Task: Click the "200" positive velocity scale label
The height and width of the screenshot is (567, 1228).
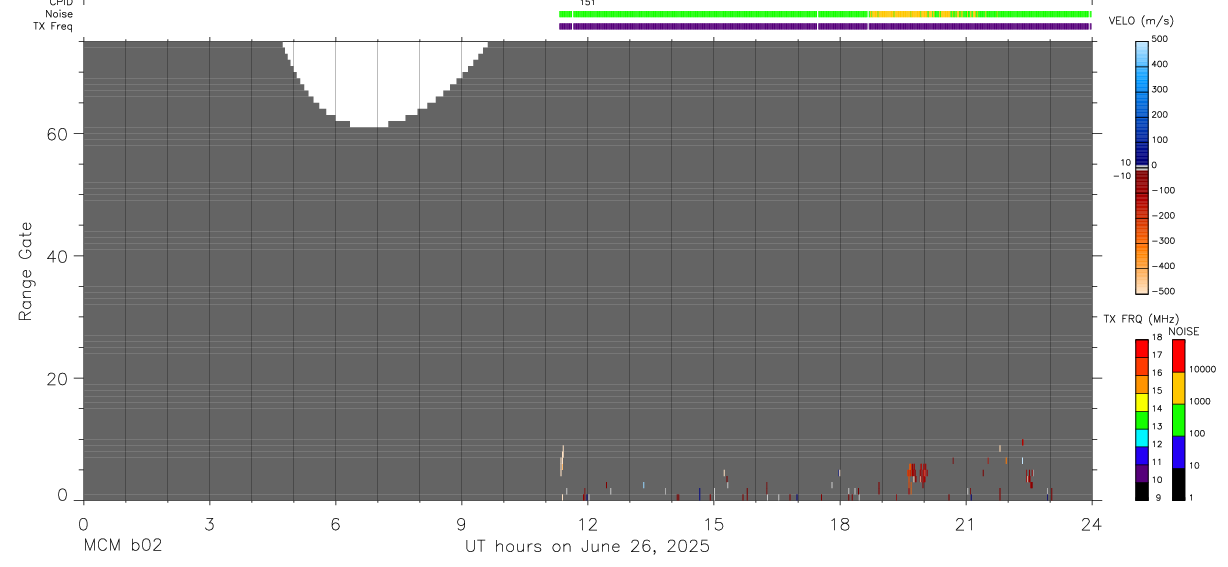Action: coord(1160,115)
